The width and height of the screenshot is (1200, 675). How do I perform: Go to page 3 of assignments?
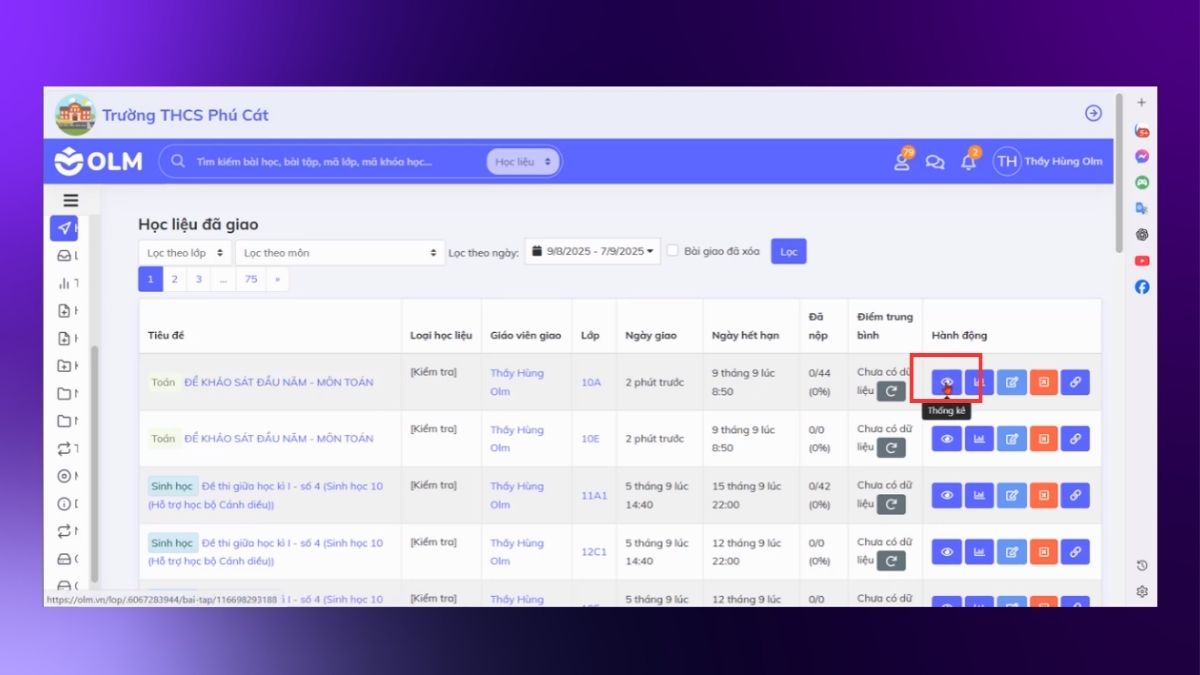tap(199, 279)
